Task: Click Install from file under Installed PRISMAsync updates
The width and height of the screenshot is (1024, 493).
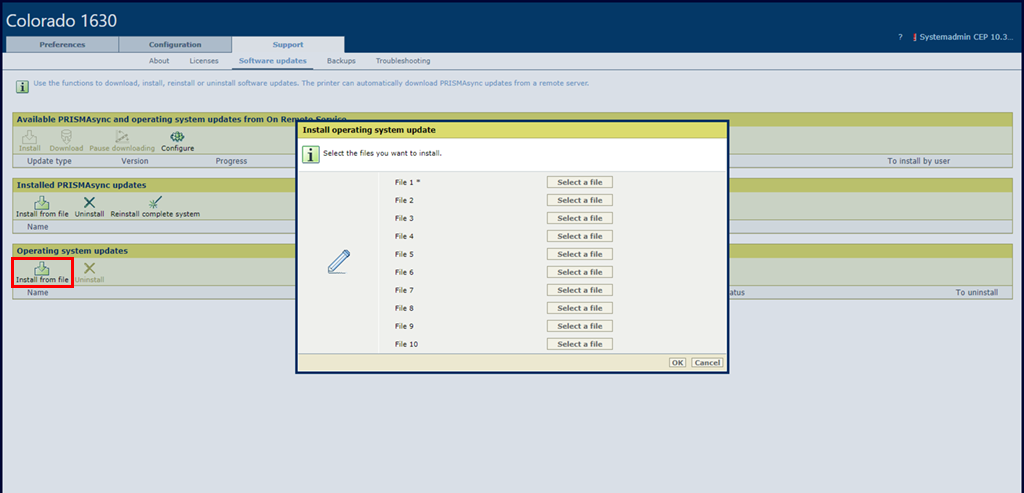Action: pos(42,202)
